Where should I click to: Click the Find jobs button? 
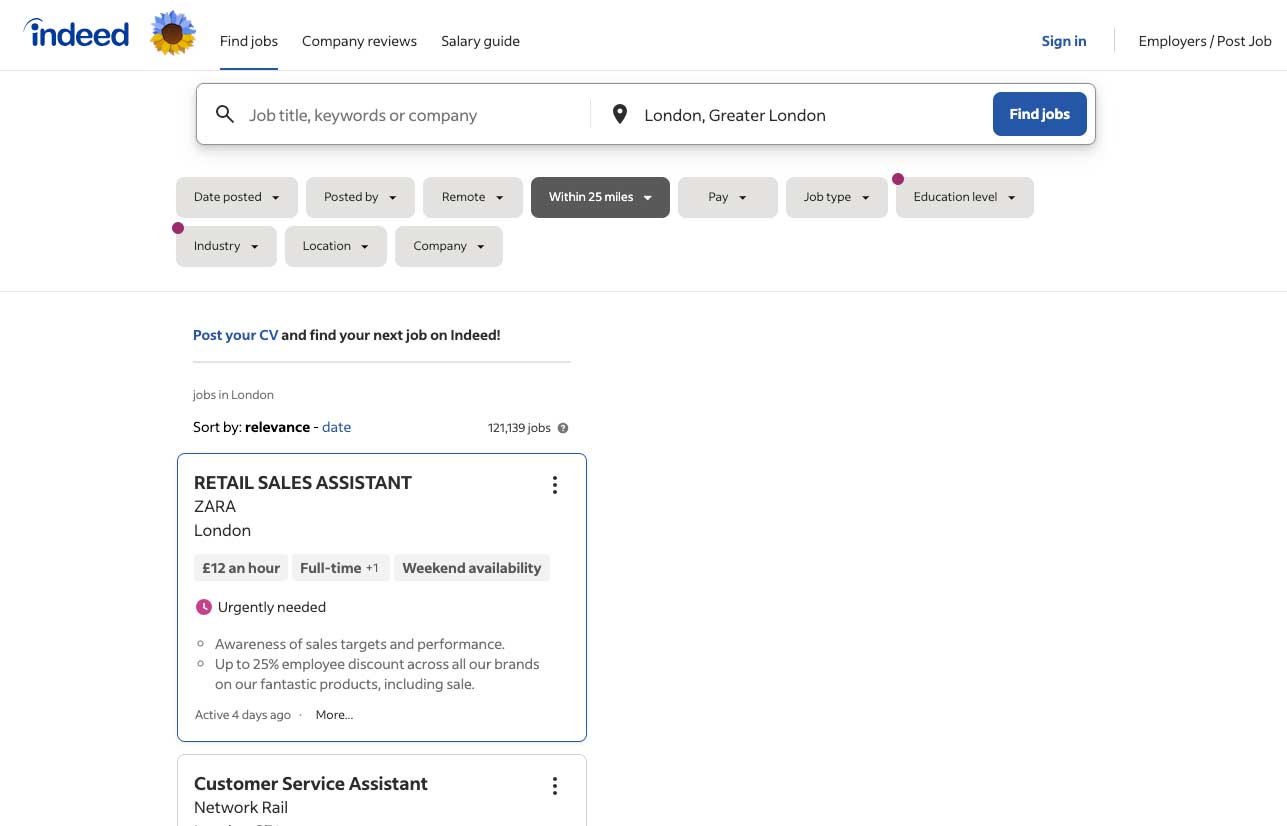1040,114
